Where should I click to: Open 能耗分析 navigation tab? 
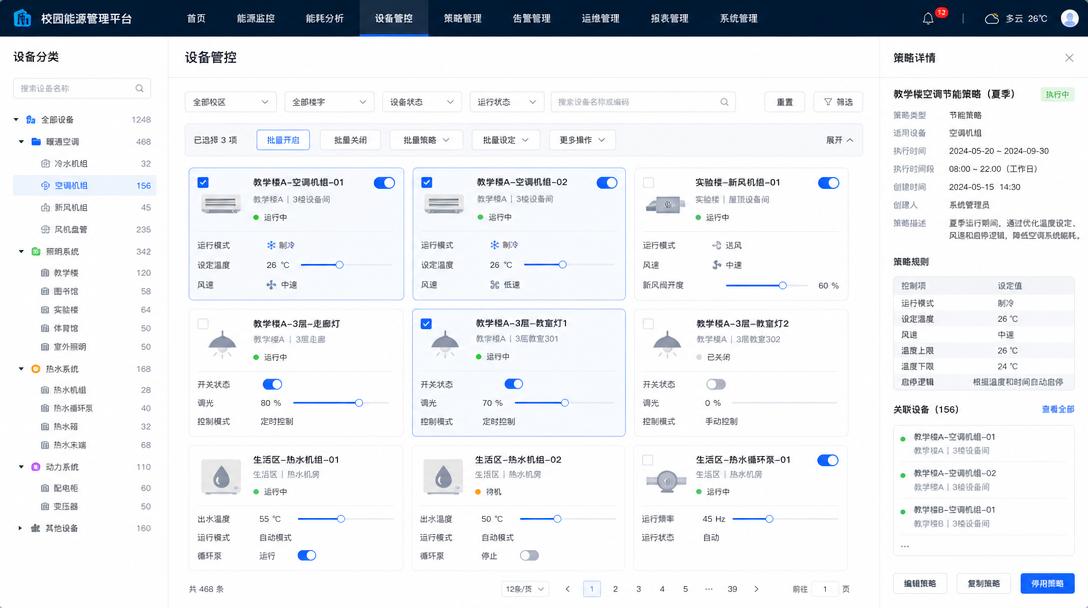[325, 19]
